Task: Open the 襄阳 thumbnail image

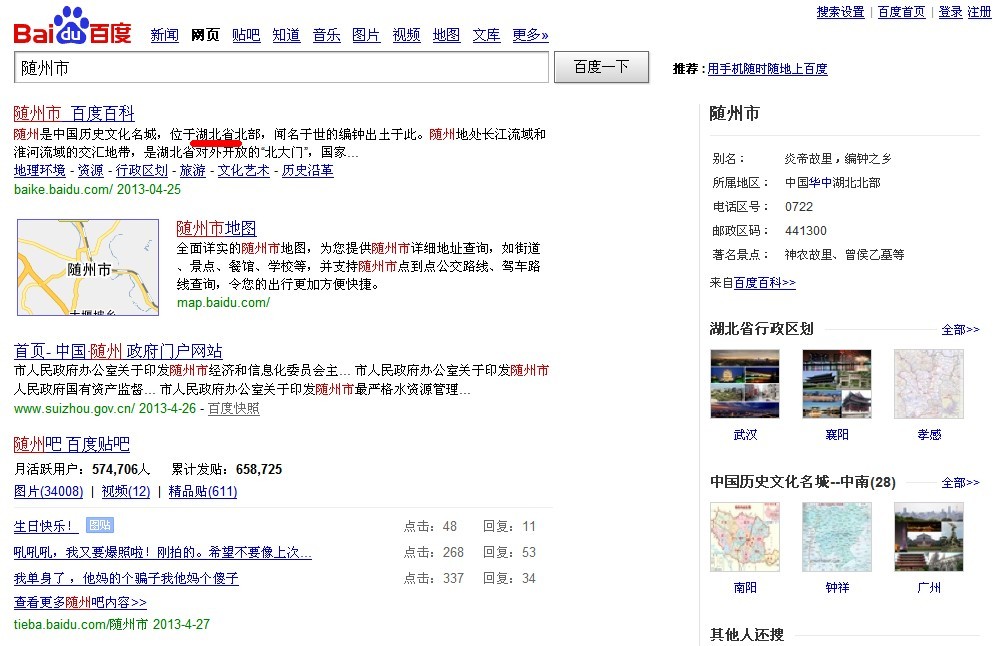Action: (x=837, y=383)
